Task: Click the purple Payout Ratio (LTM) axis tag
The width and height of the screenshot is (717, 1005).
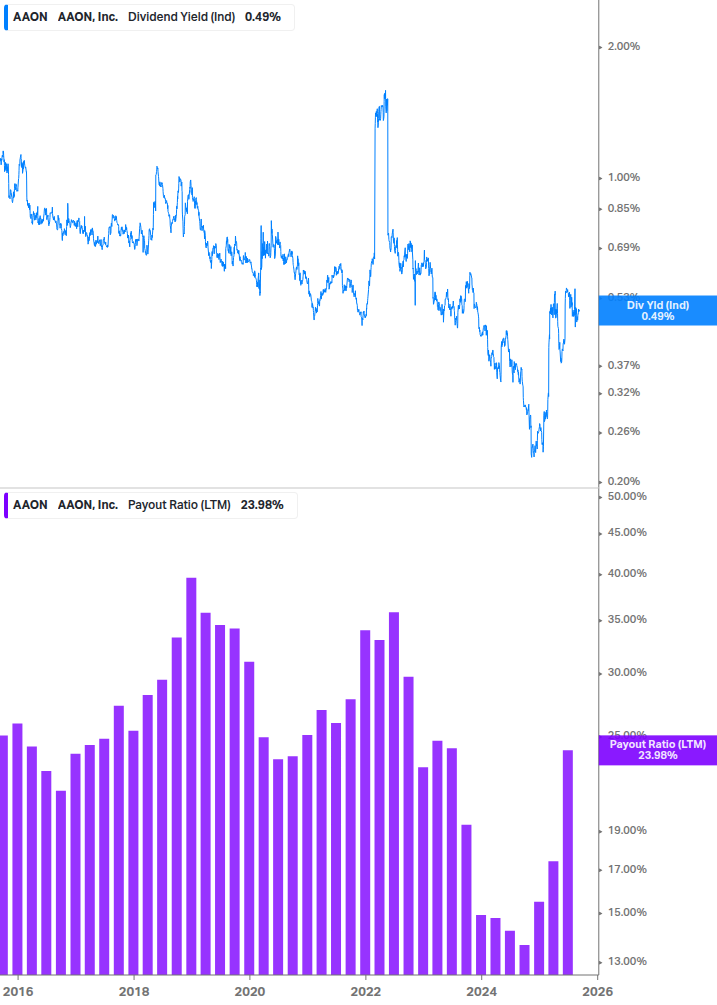Action: tap(657, 750)
